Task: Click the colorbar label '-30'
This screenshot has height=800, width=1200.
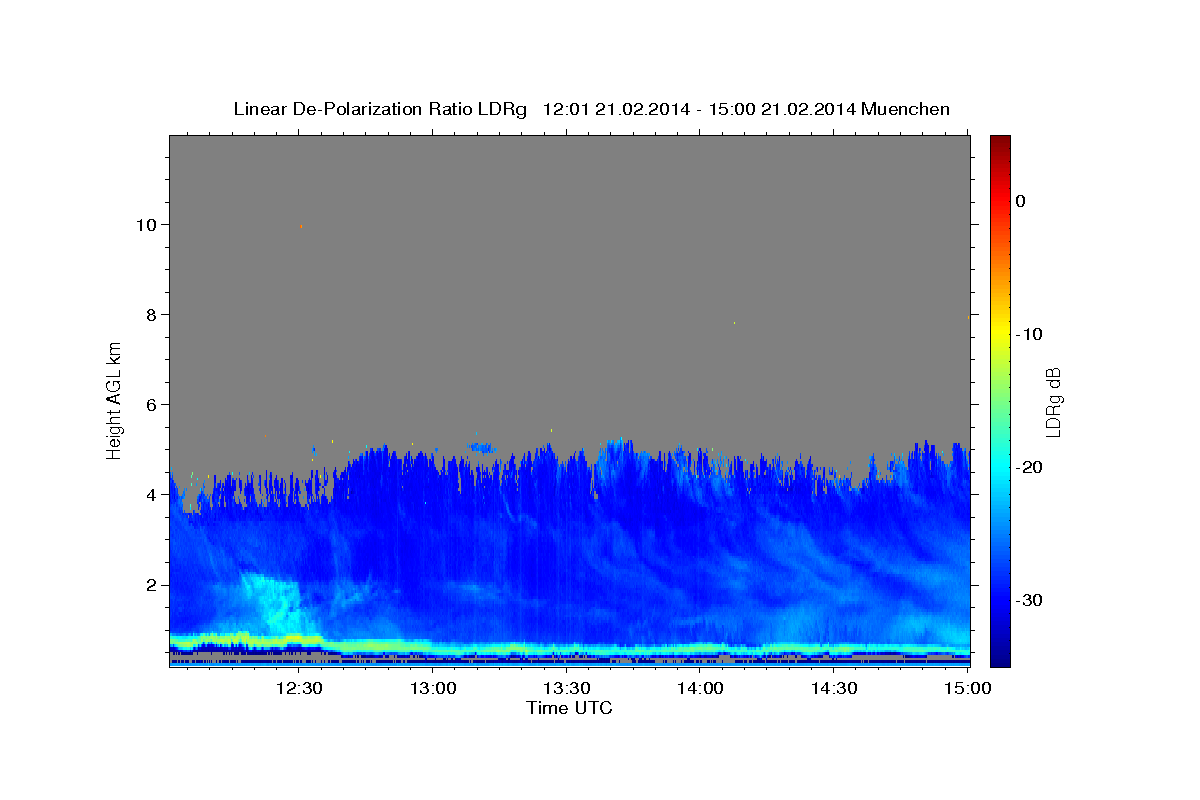Action: point(1029,600)
